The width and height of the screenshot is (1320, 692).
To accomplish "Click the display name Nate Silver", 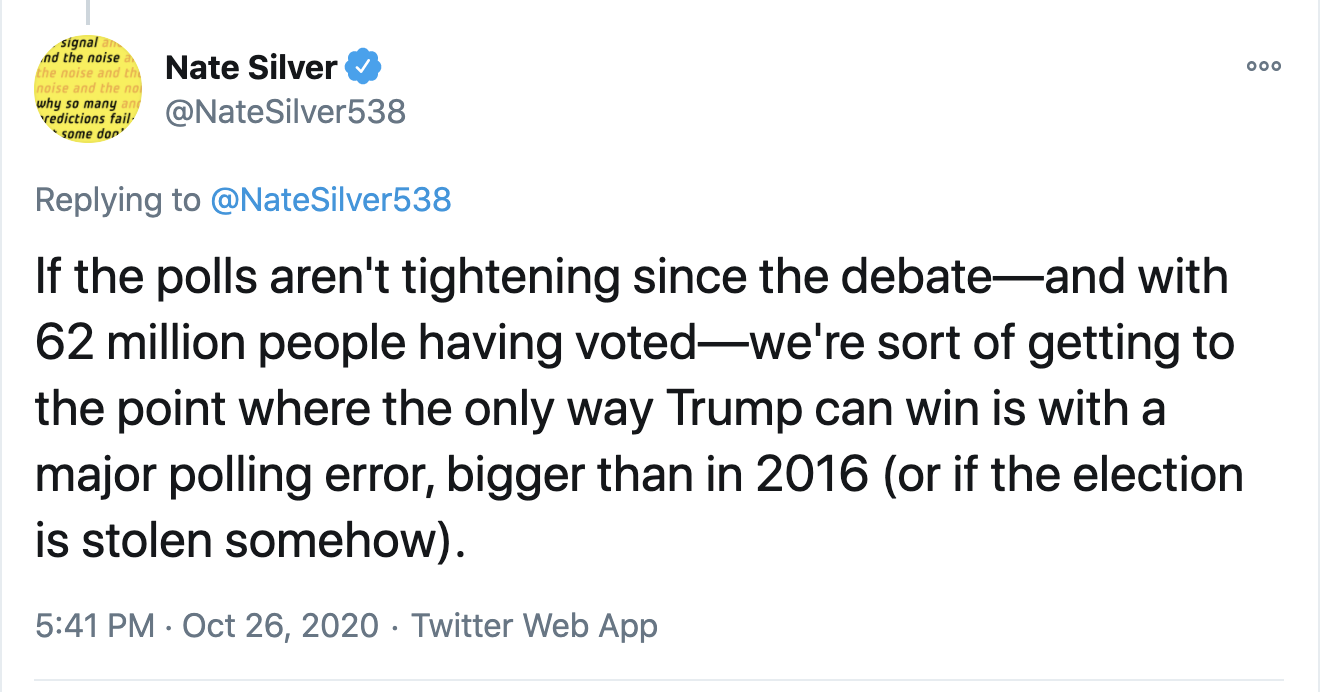I will point(250,68).
